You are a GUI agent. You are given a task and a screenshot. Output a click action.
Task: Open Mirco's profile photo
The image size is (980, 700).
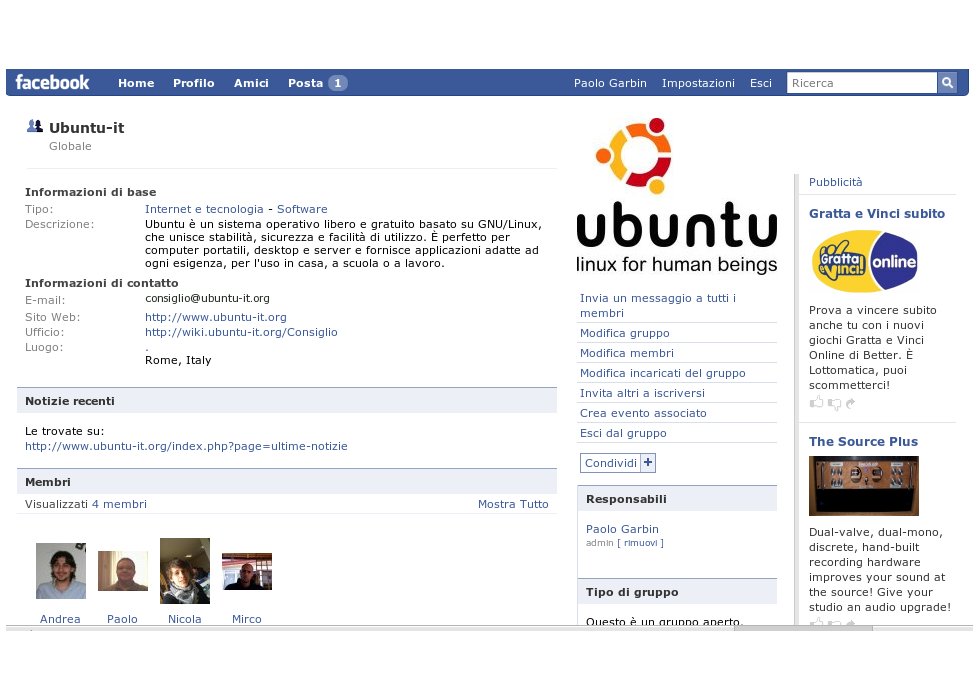[x=247, y=571]
